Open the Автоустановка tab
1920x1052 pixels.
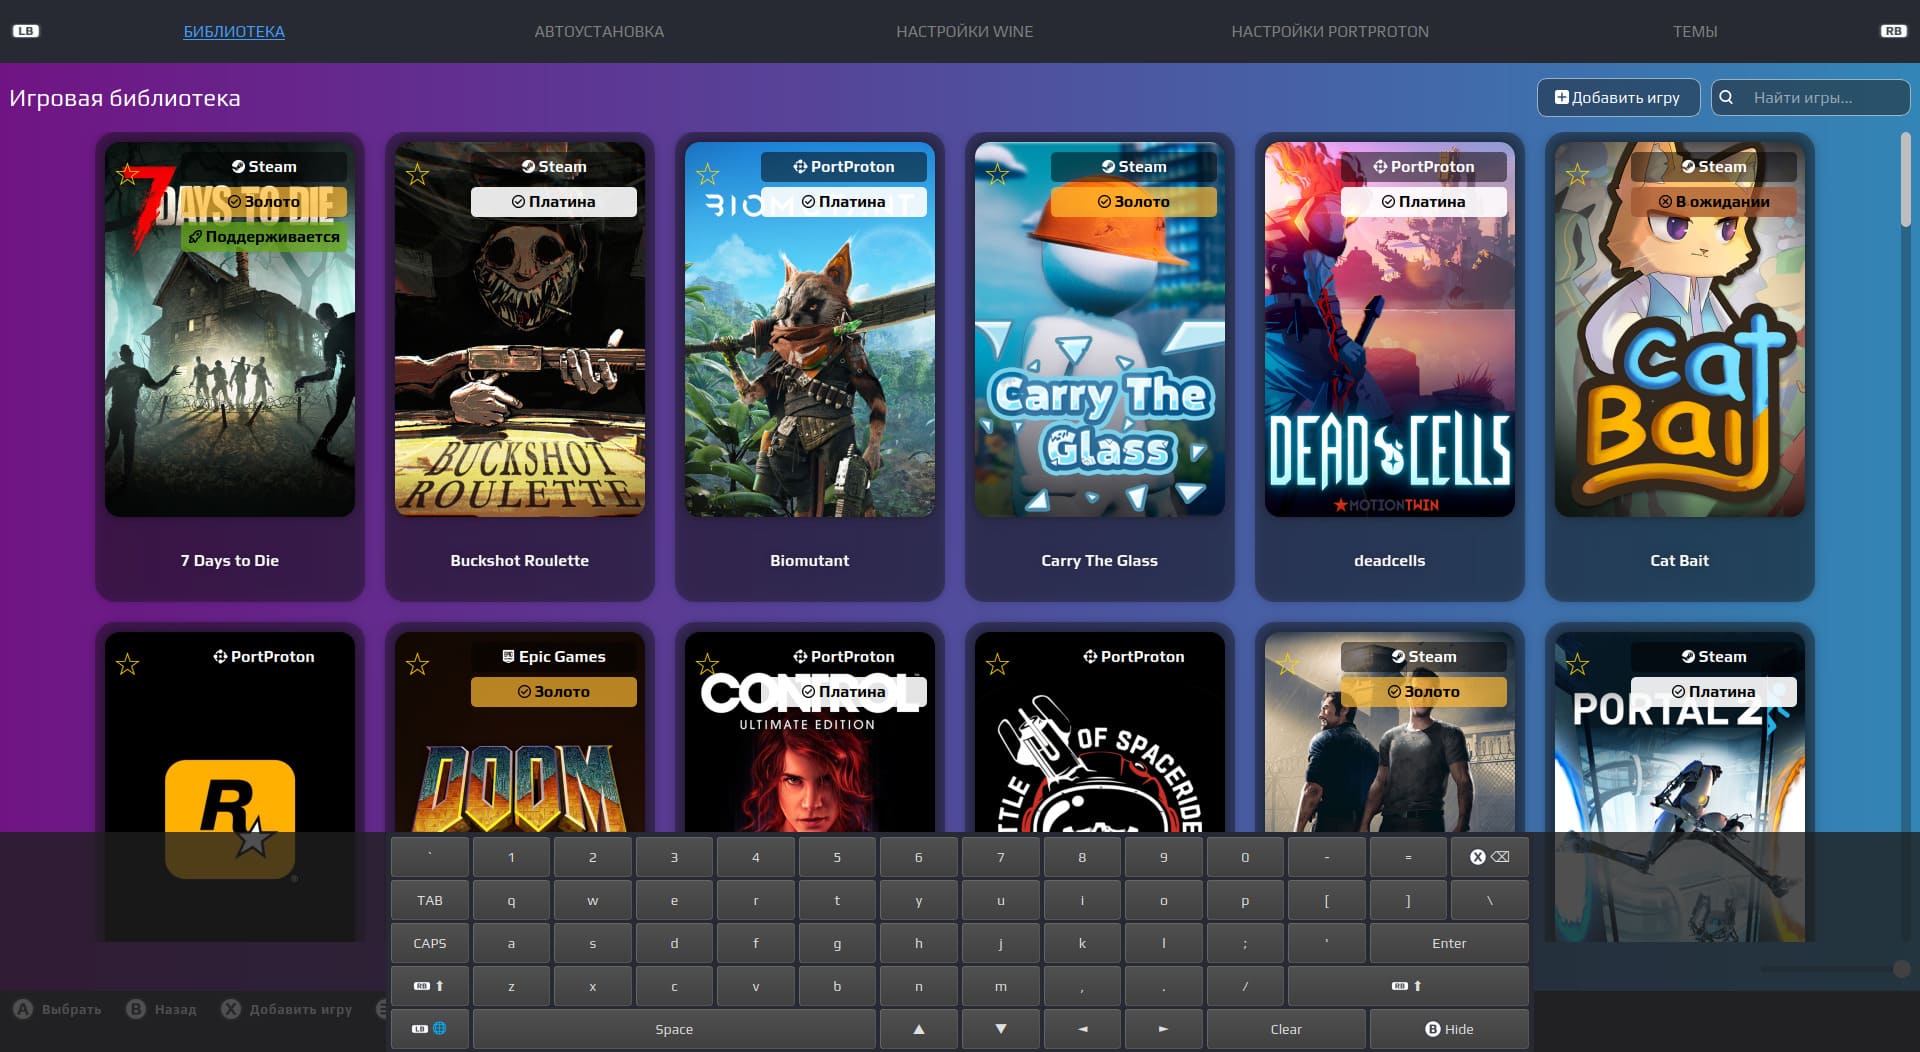pyautogui.click(x=599, y=32)
